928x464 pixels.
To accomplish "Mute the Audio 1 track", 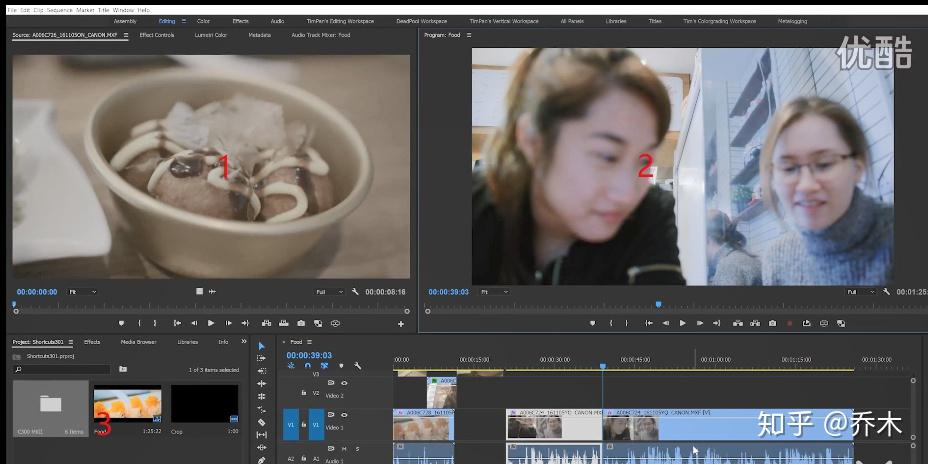I will (x=344, y=449).
